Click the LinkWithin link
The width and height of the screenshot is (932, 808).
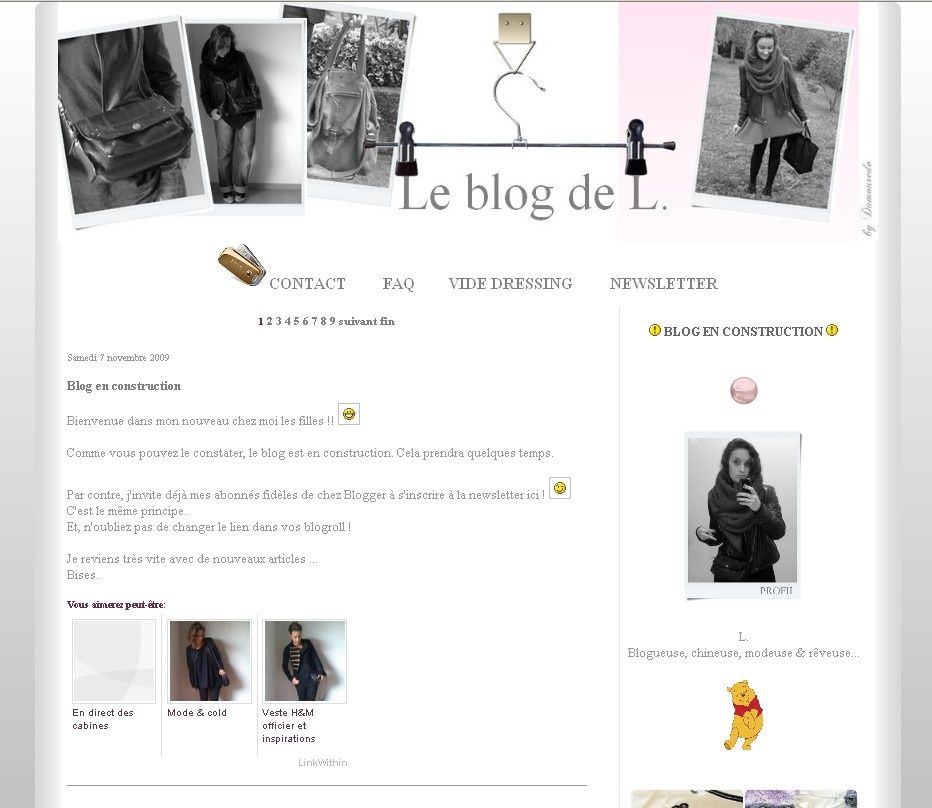[x=323, y=762]
